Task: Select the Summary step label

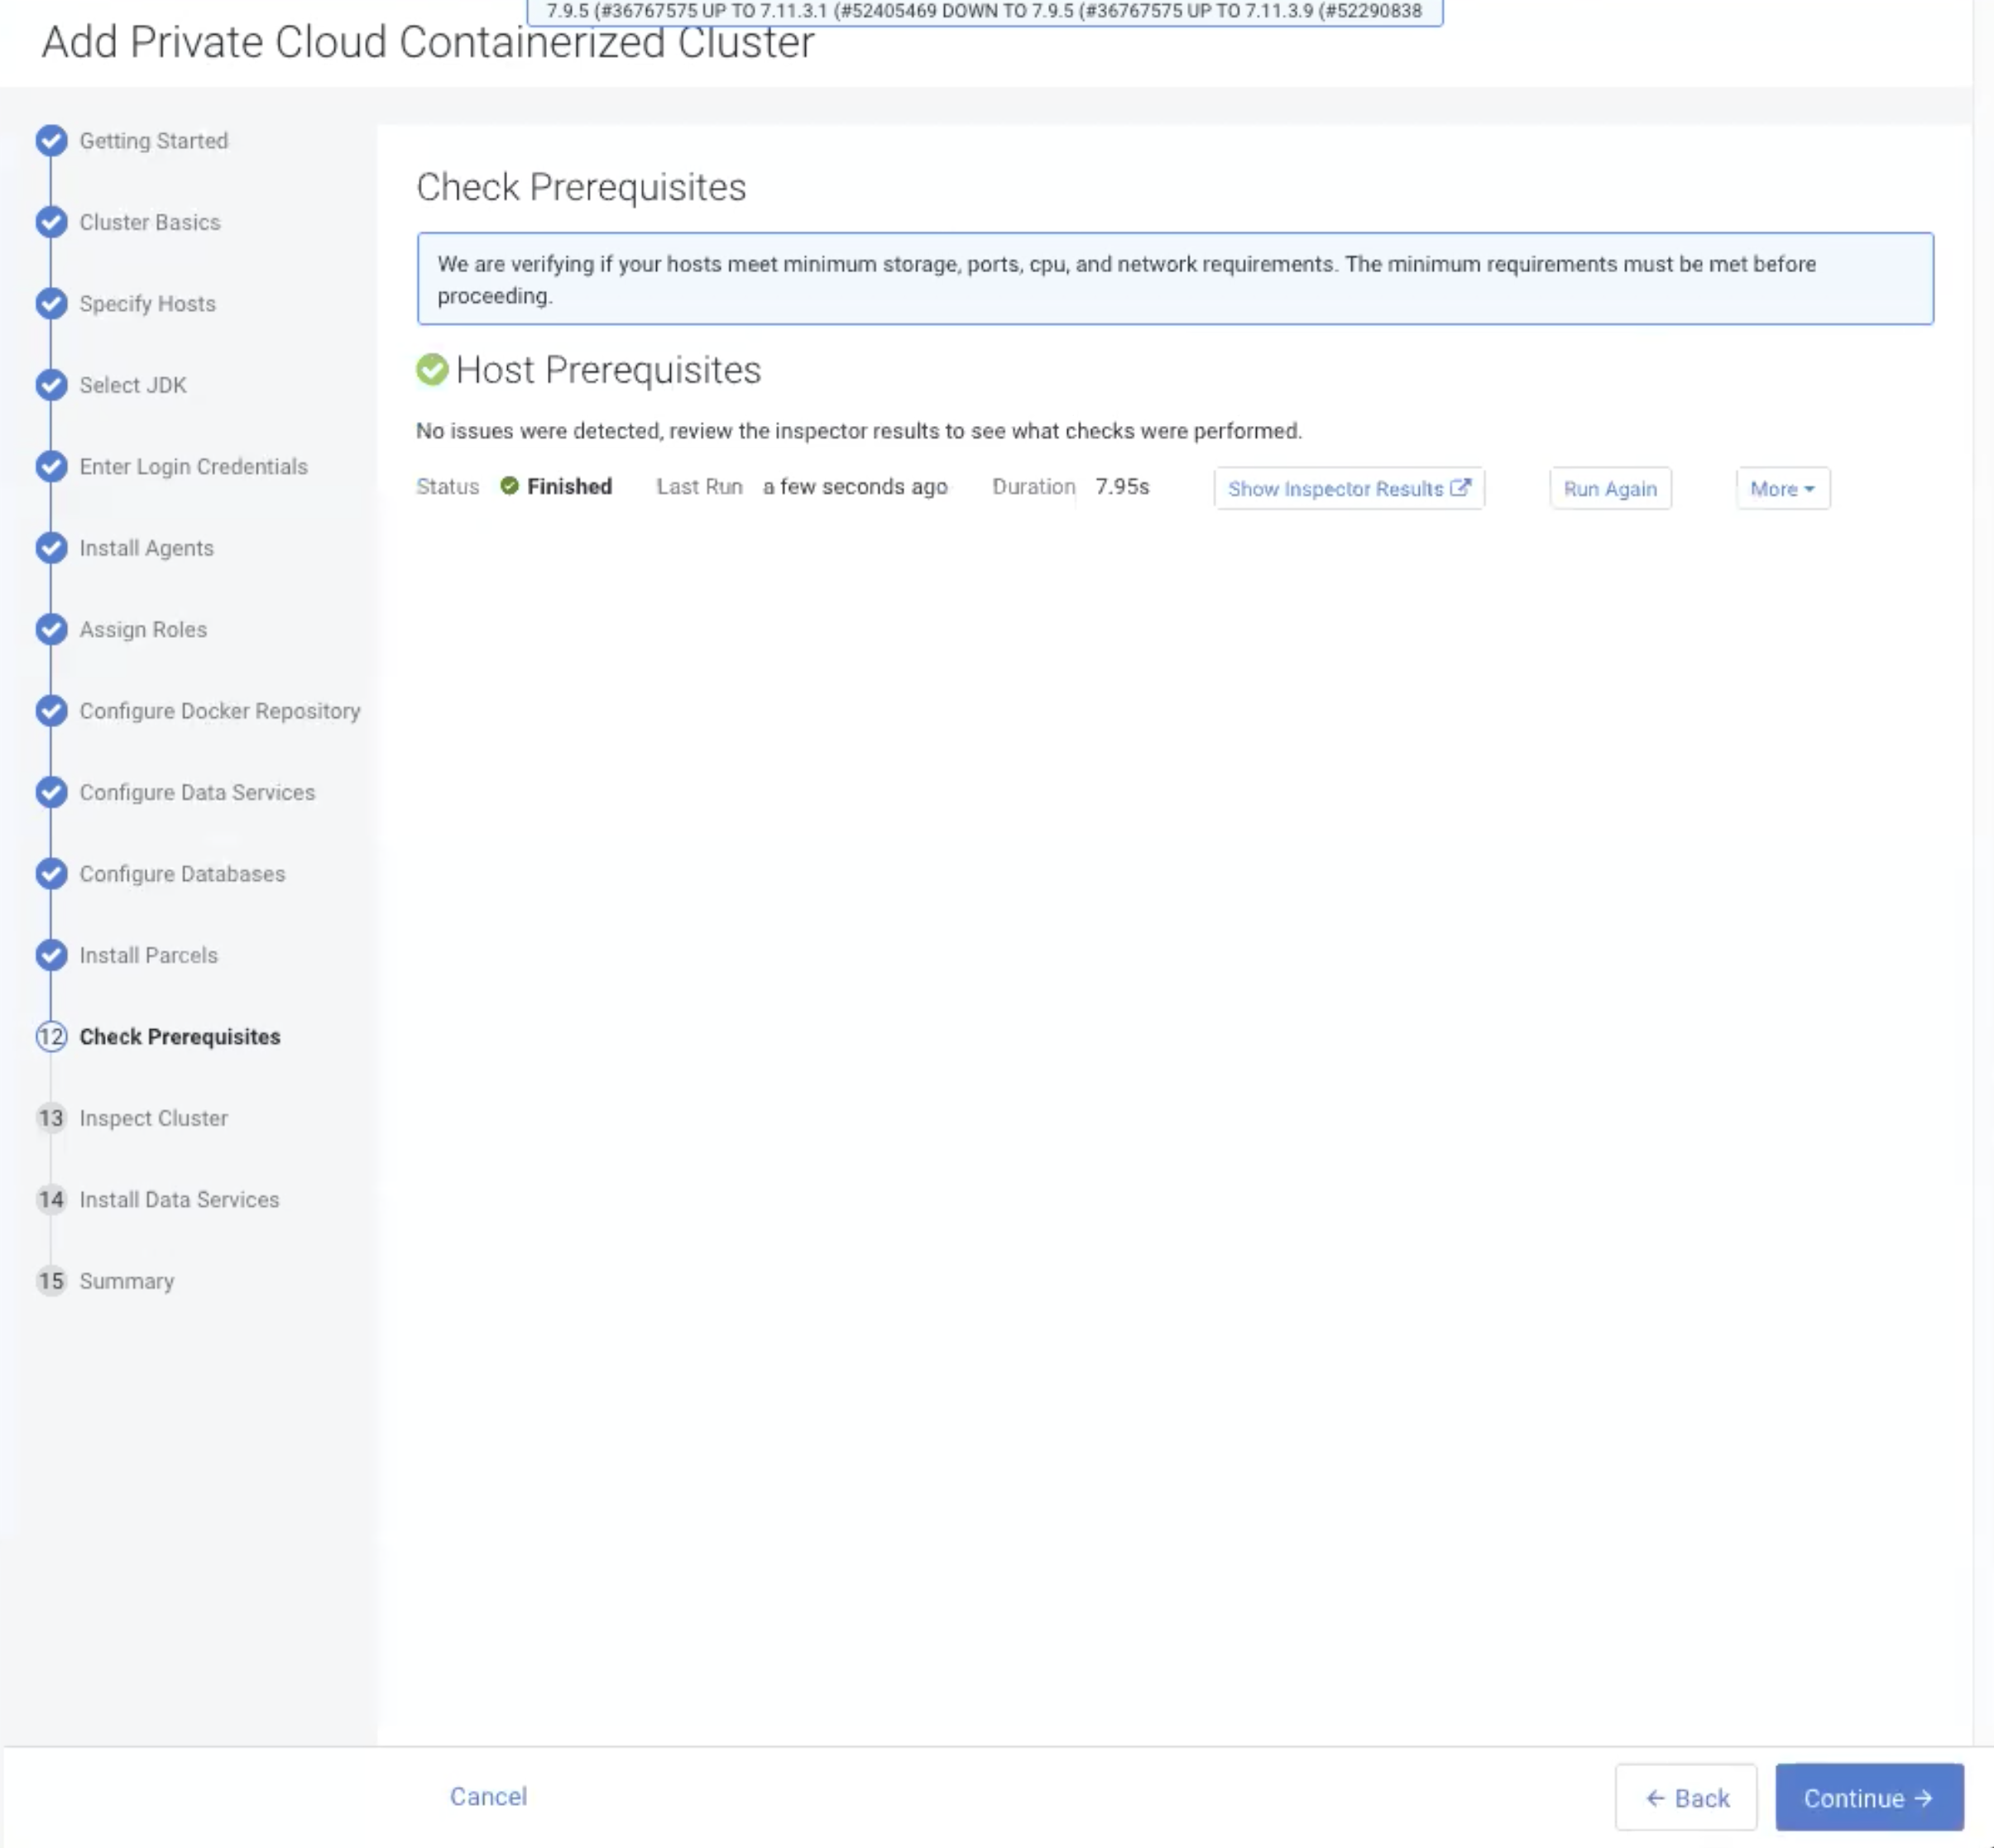Action: (127, 1281)
